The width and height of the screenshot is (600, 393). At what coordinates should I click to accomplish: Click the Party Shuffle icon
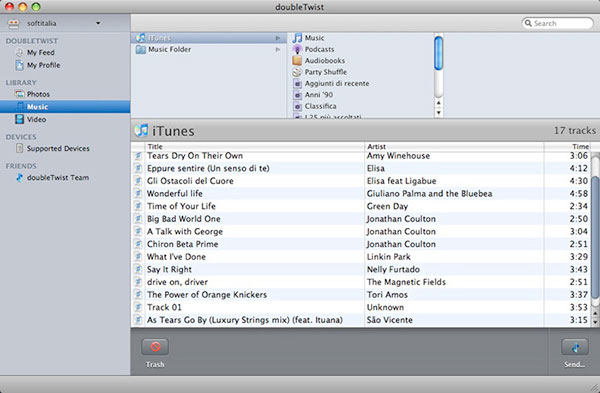pos(297,72)
